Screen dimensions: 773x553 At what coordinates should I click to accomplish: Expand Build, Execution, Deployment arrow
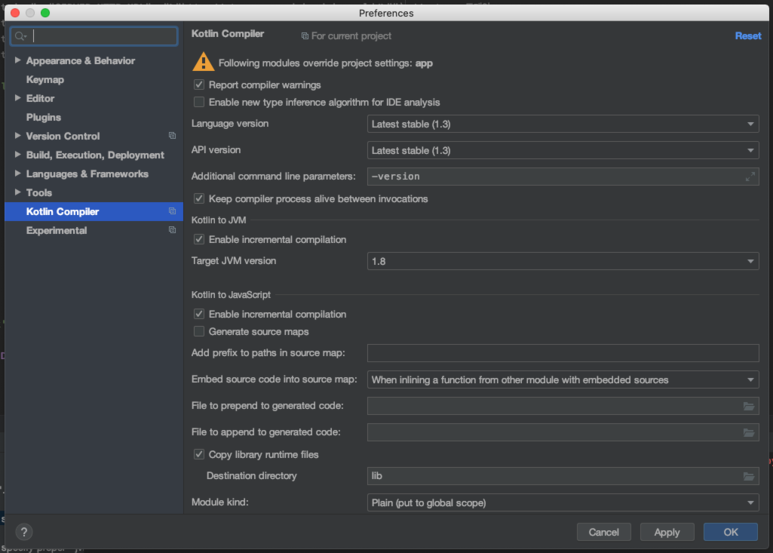pyautogui.click(x=18, y=154)
